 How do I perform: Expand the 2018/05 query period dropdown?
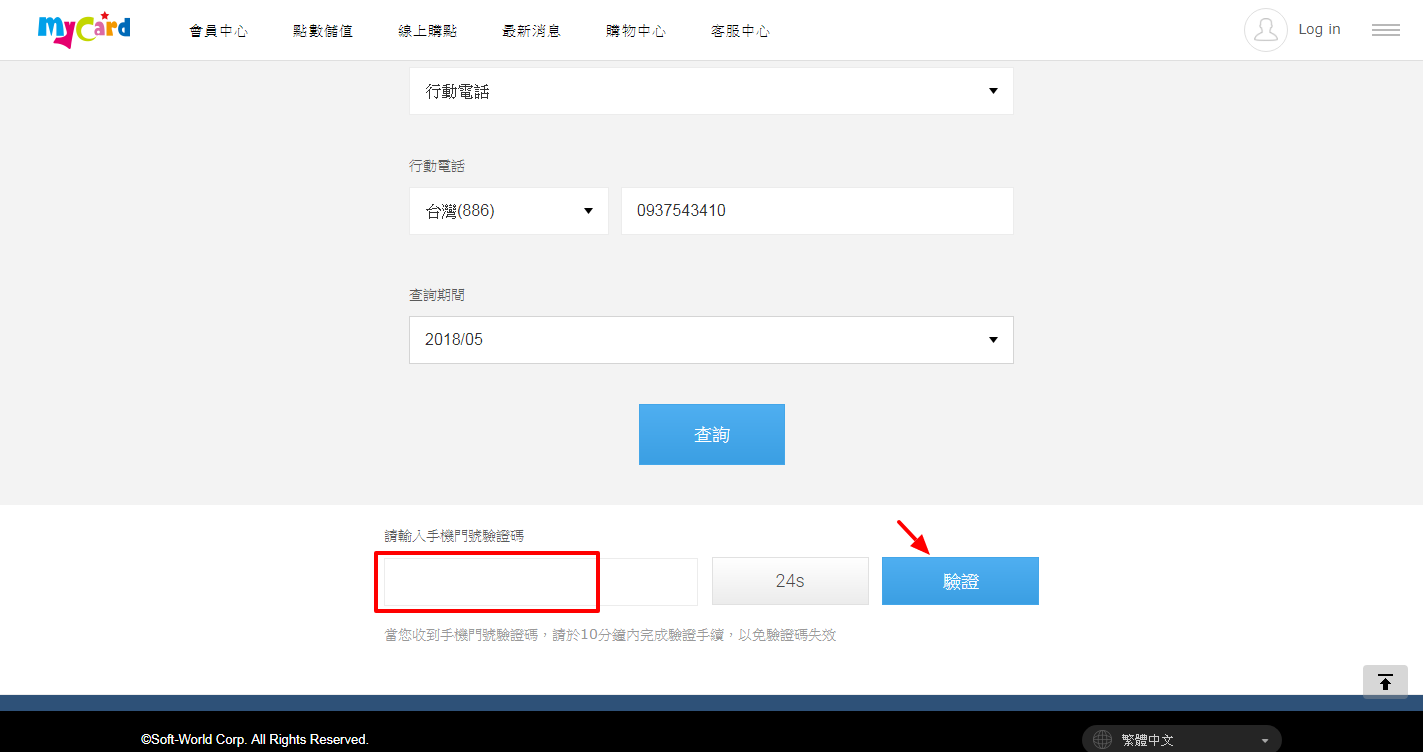click(711, 340)
